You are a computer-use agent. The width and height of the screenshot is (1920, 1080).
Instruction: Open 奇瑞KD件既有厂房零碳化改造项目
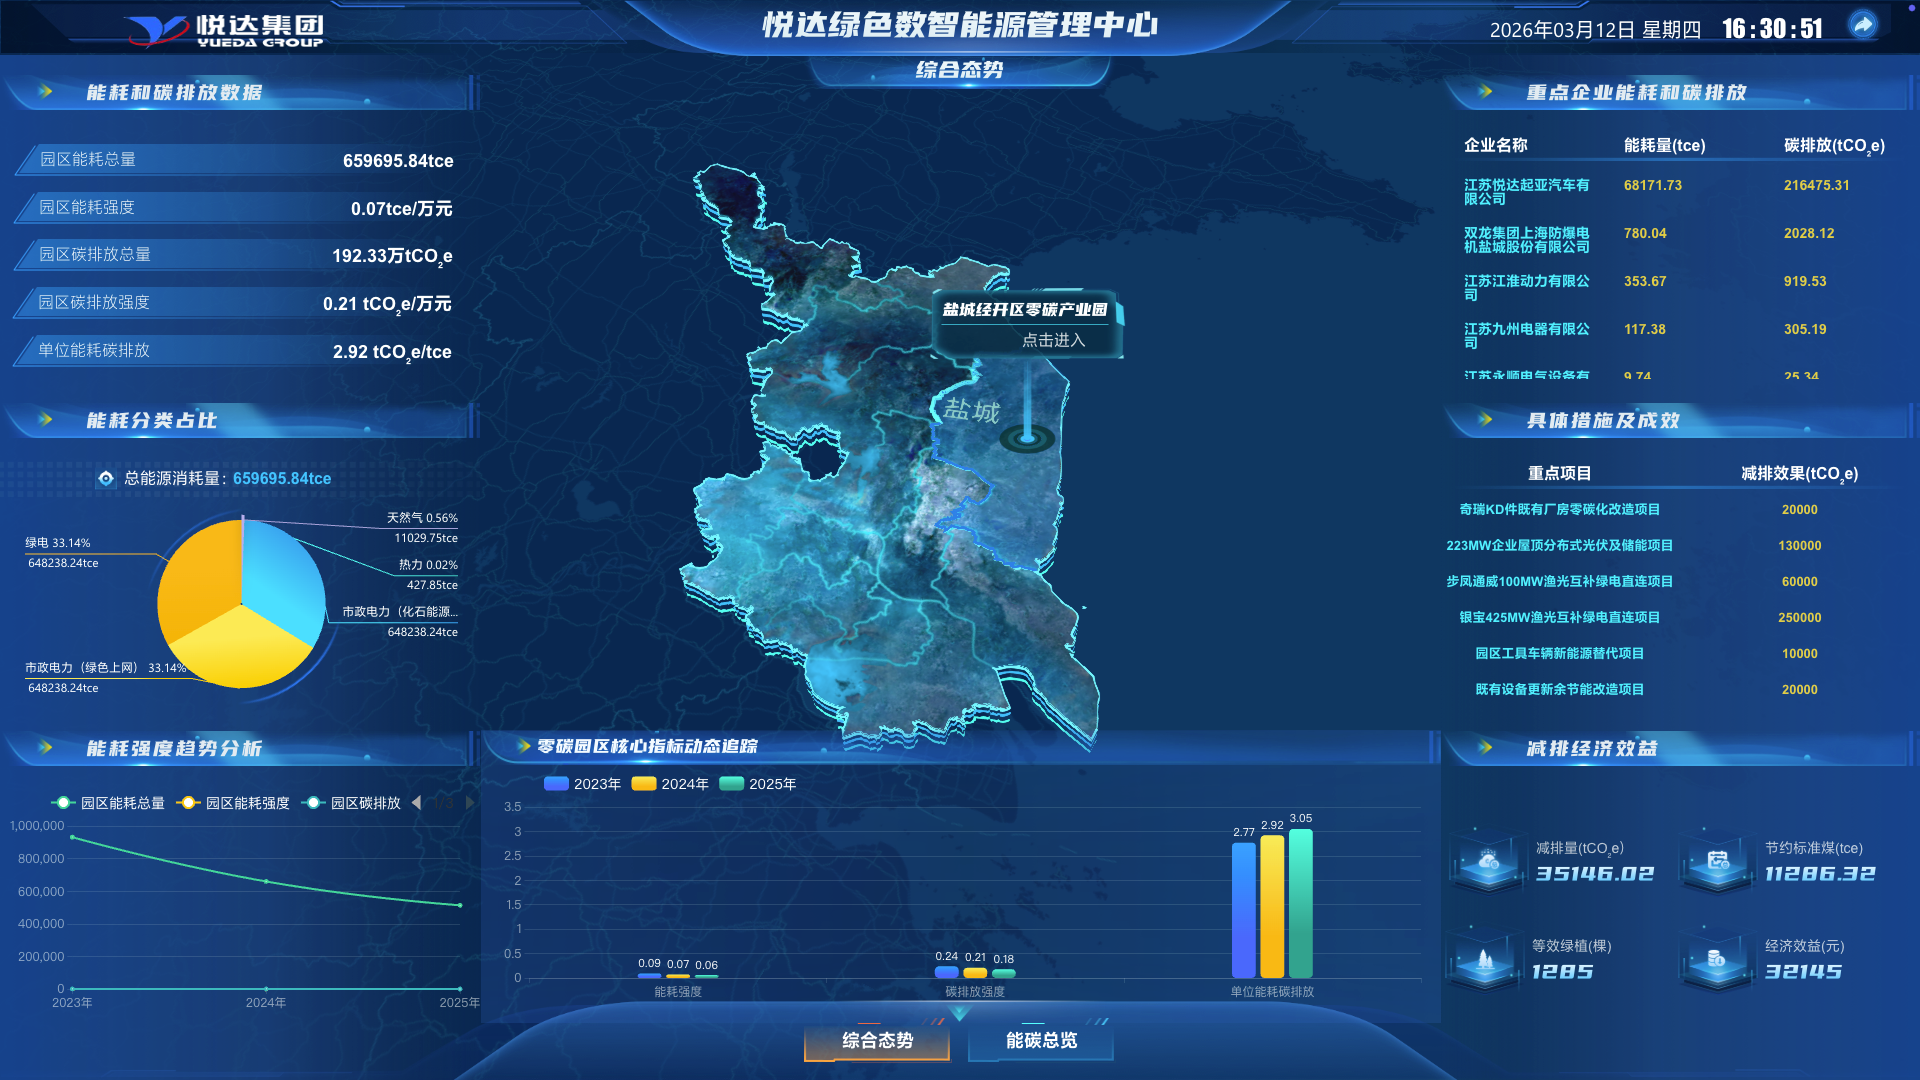tap(1559, 510)
